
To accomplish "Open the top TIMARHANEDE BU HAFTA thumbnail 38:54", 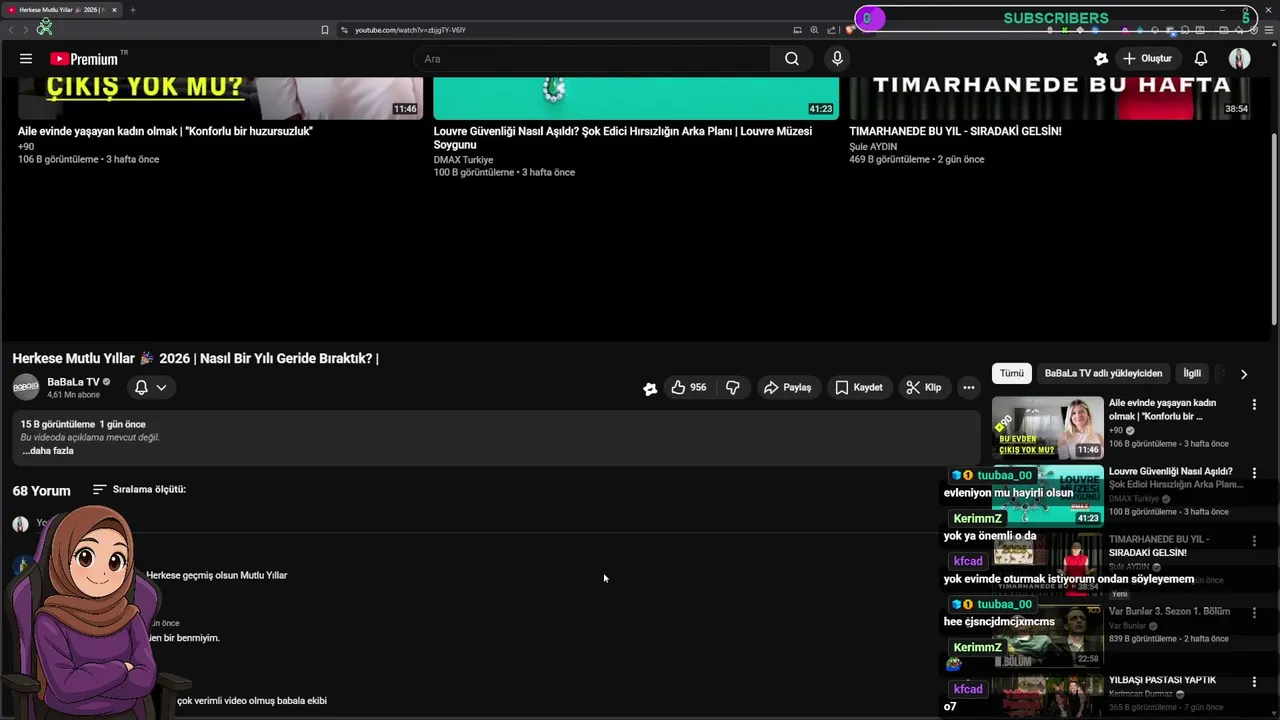I will [x=1050, y=98].
